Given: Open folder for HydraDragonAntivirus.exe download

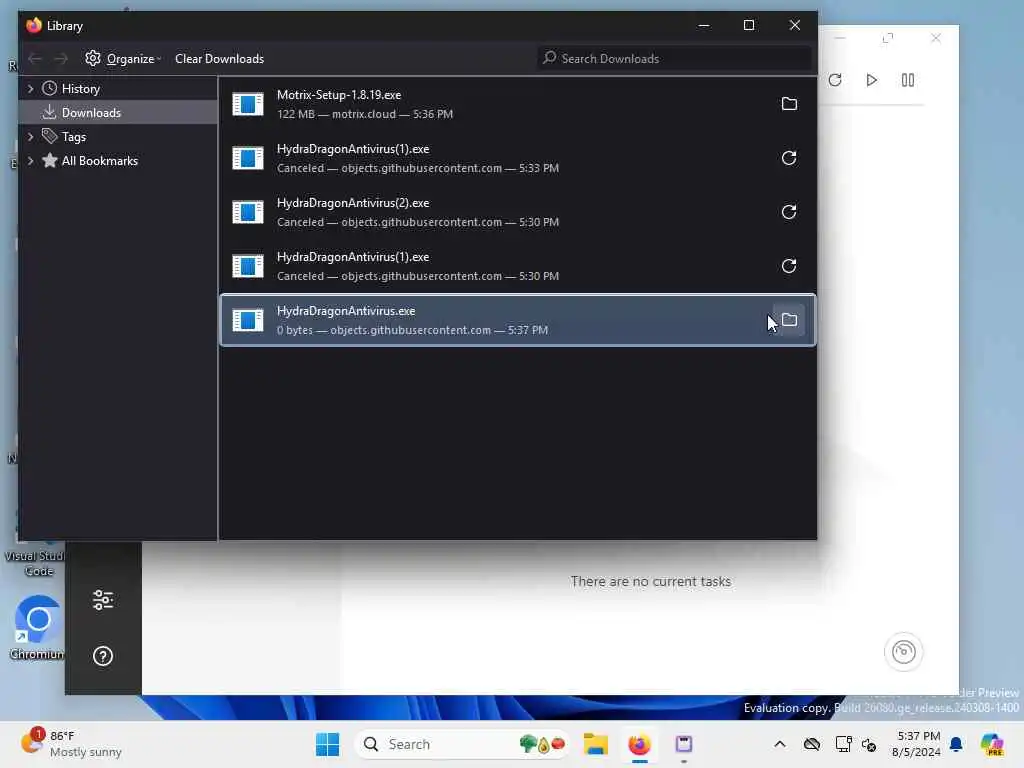Looking at the screenshot, I should coord(789,320).
